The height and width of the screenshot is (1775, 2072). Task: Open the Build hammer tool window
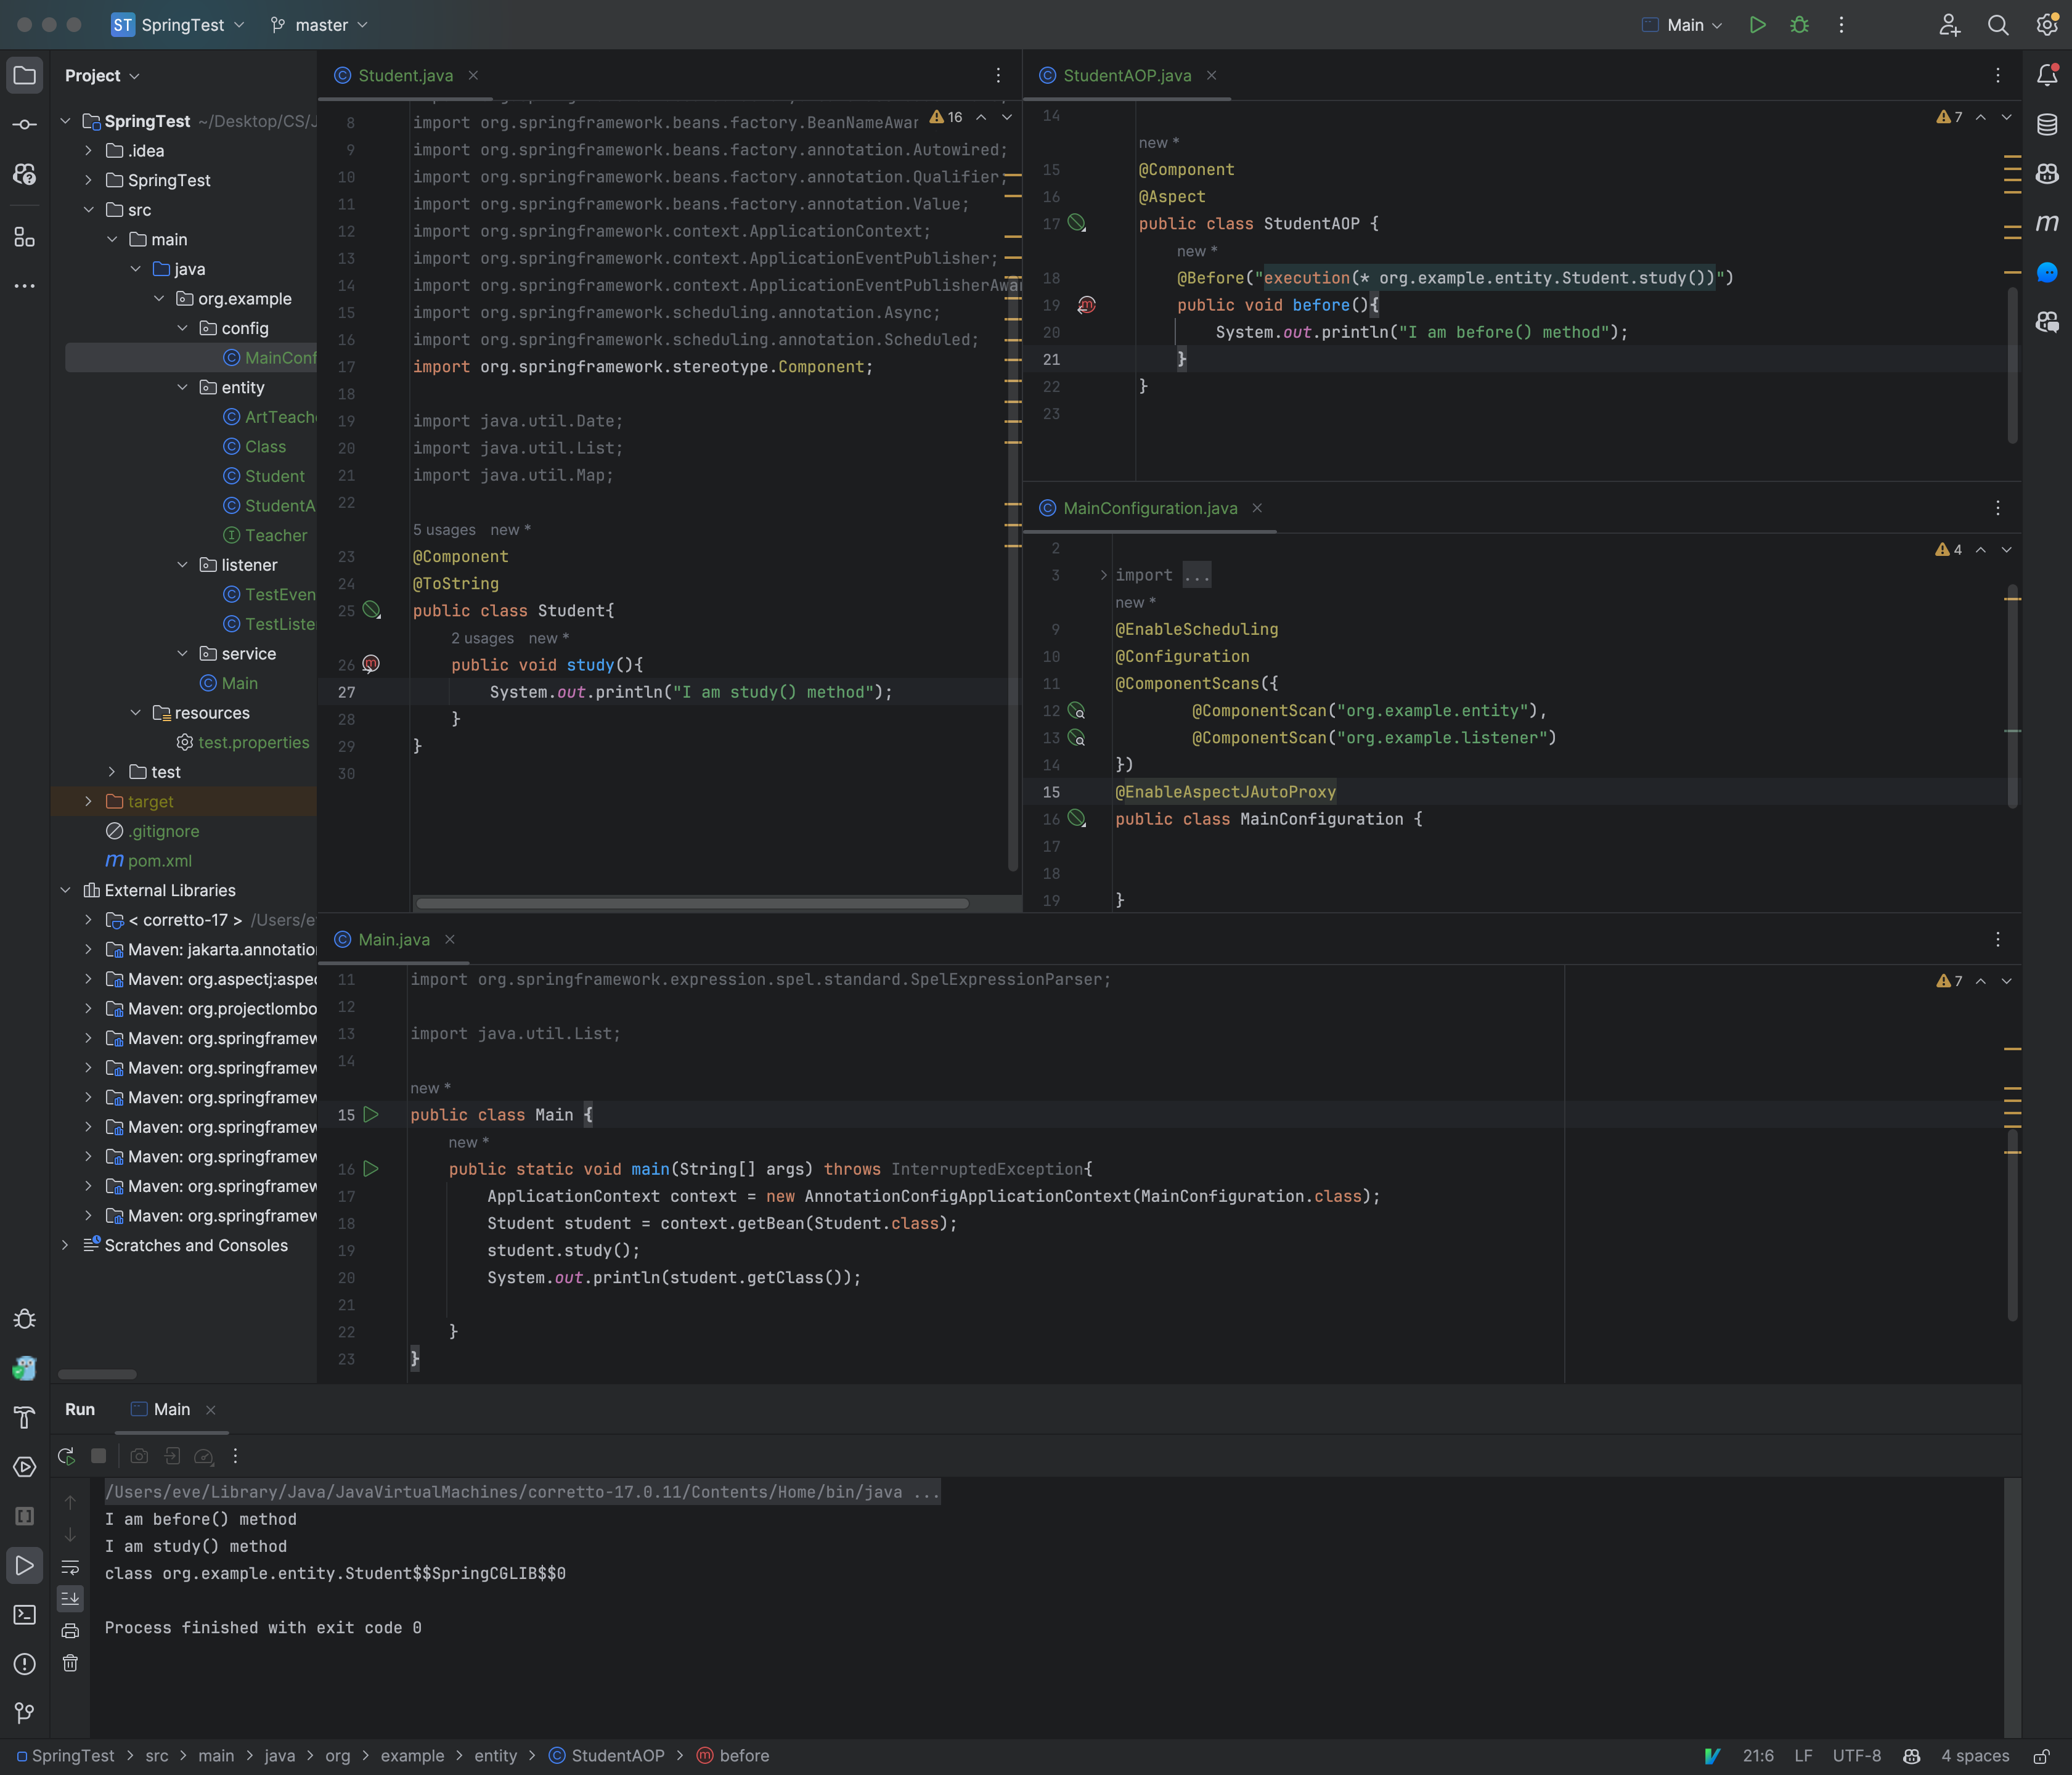(25, 1417)
